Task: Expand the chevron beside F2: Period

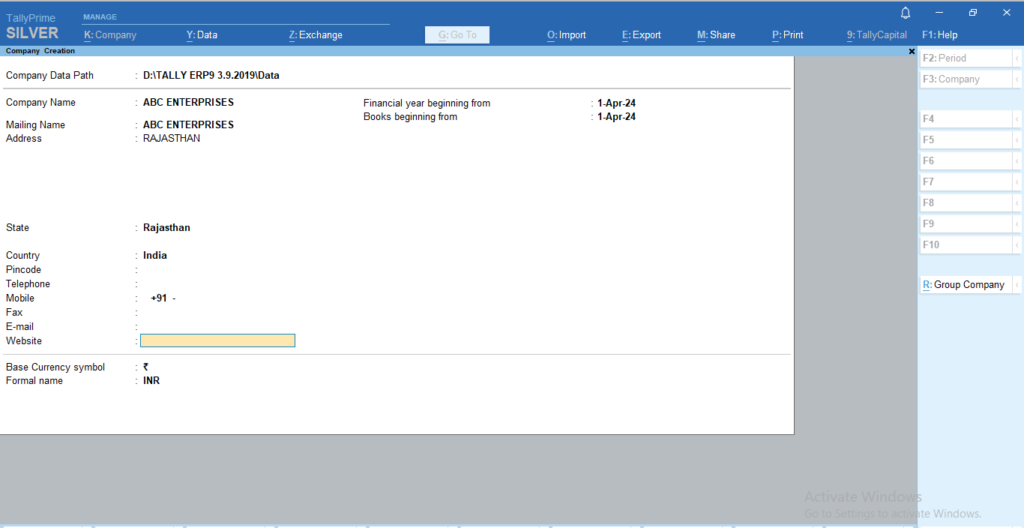Action: point(1016,58)
